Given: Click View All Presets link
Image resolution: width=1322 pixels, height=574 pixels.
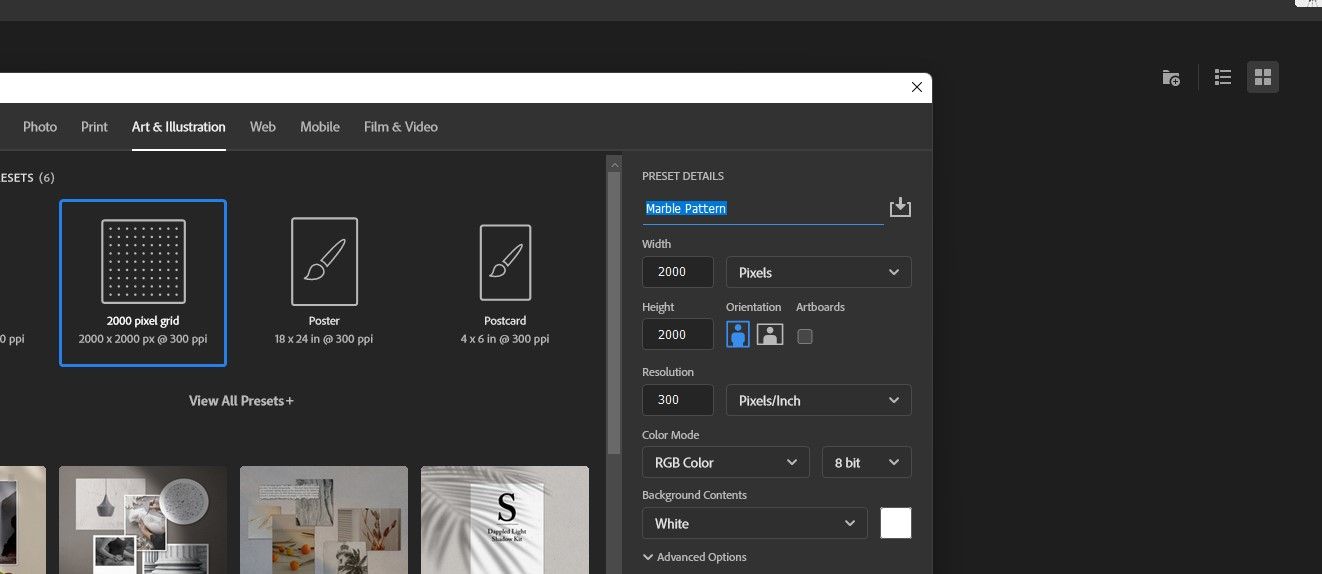Looking at the screenshot, I should click(241, 401).
